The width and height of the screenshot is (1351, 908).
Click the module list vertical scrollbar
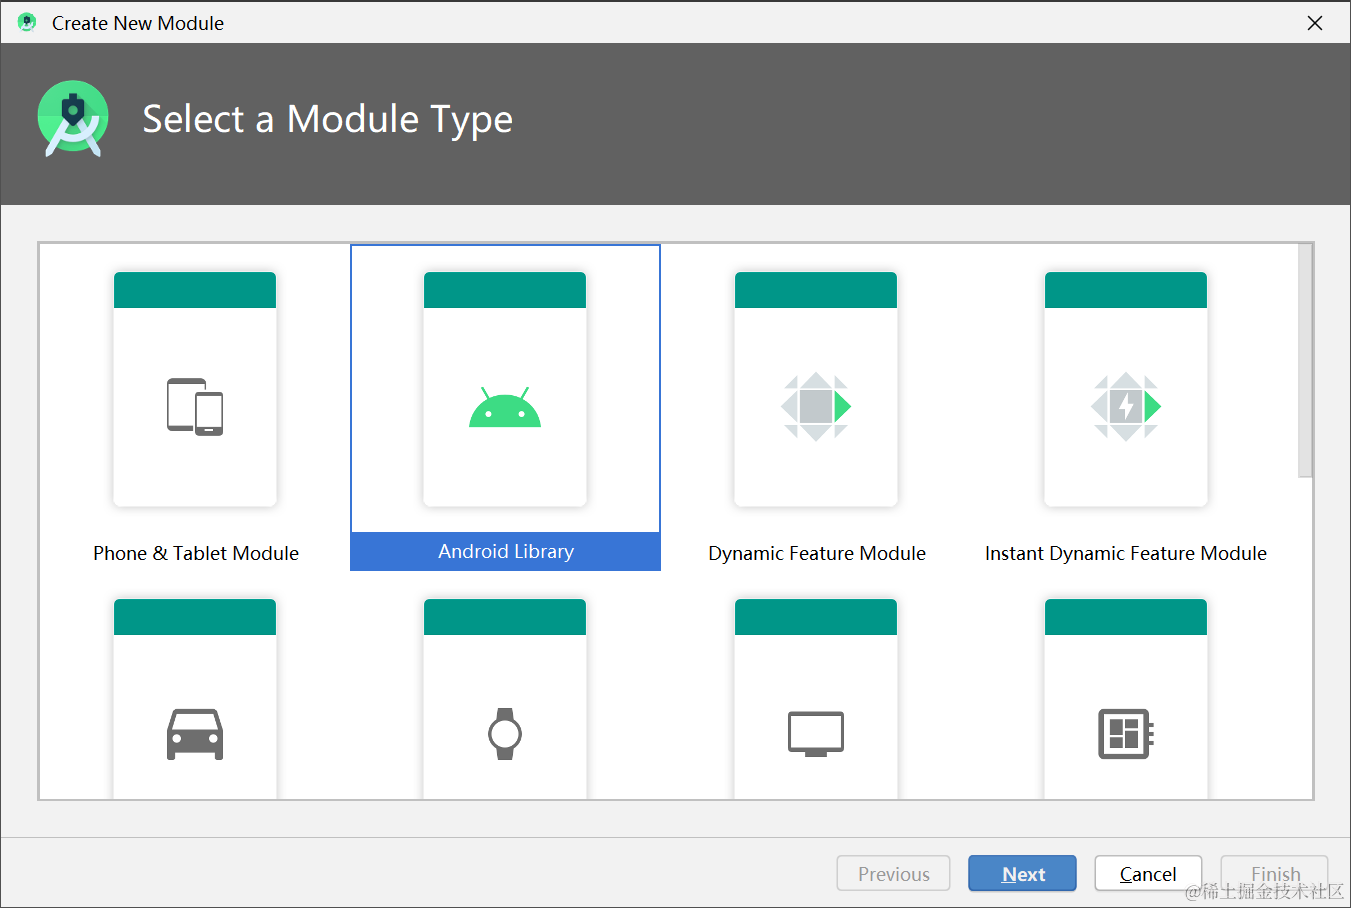(1305, 361)
